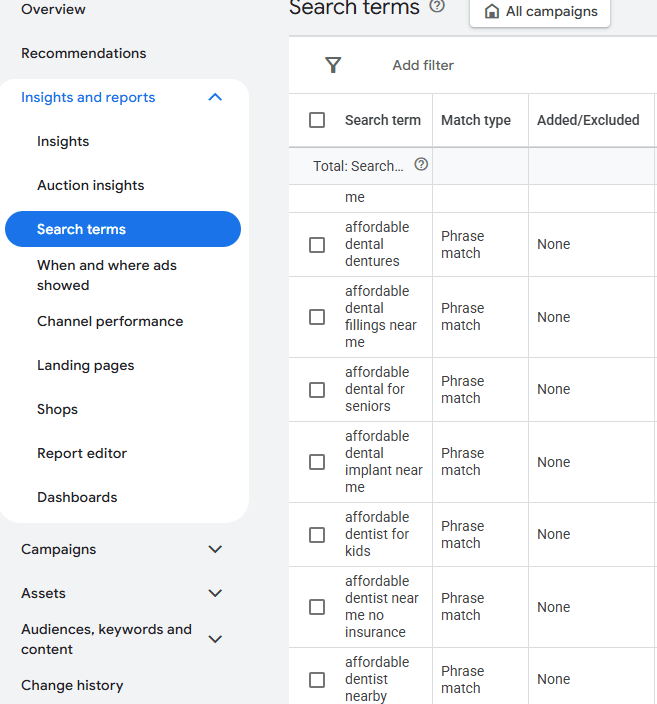Open the Overview page

pyautogui.click(x=53, y=9)
